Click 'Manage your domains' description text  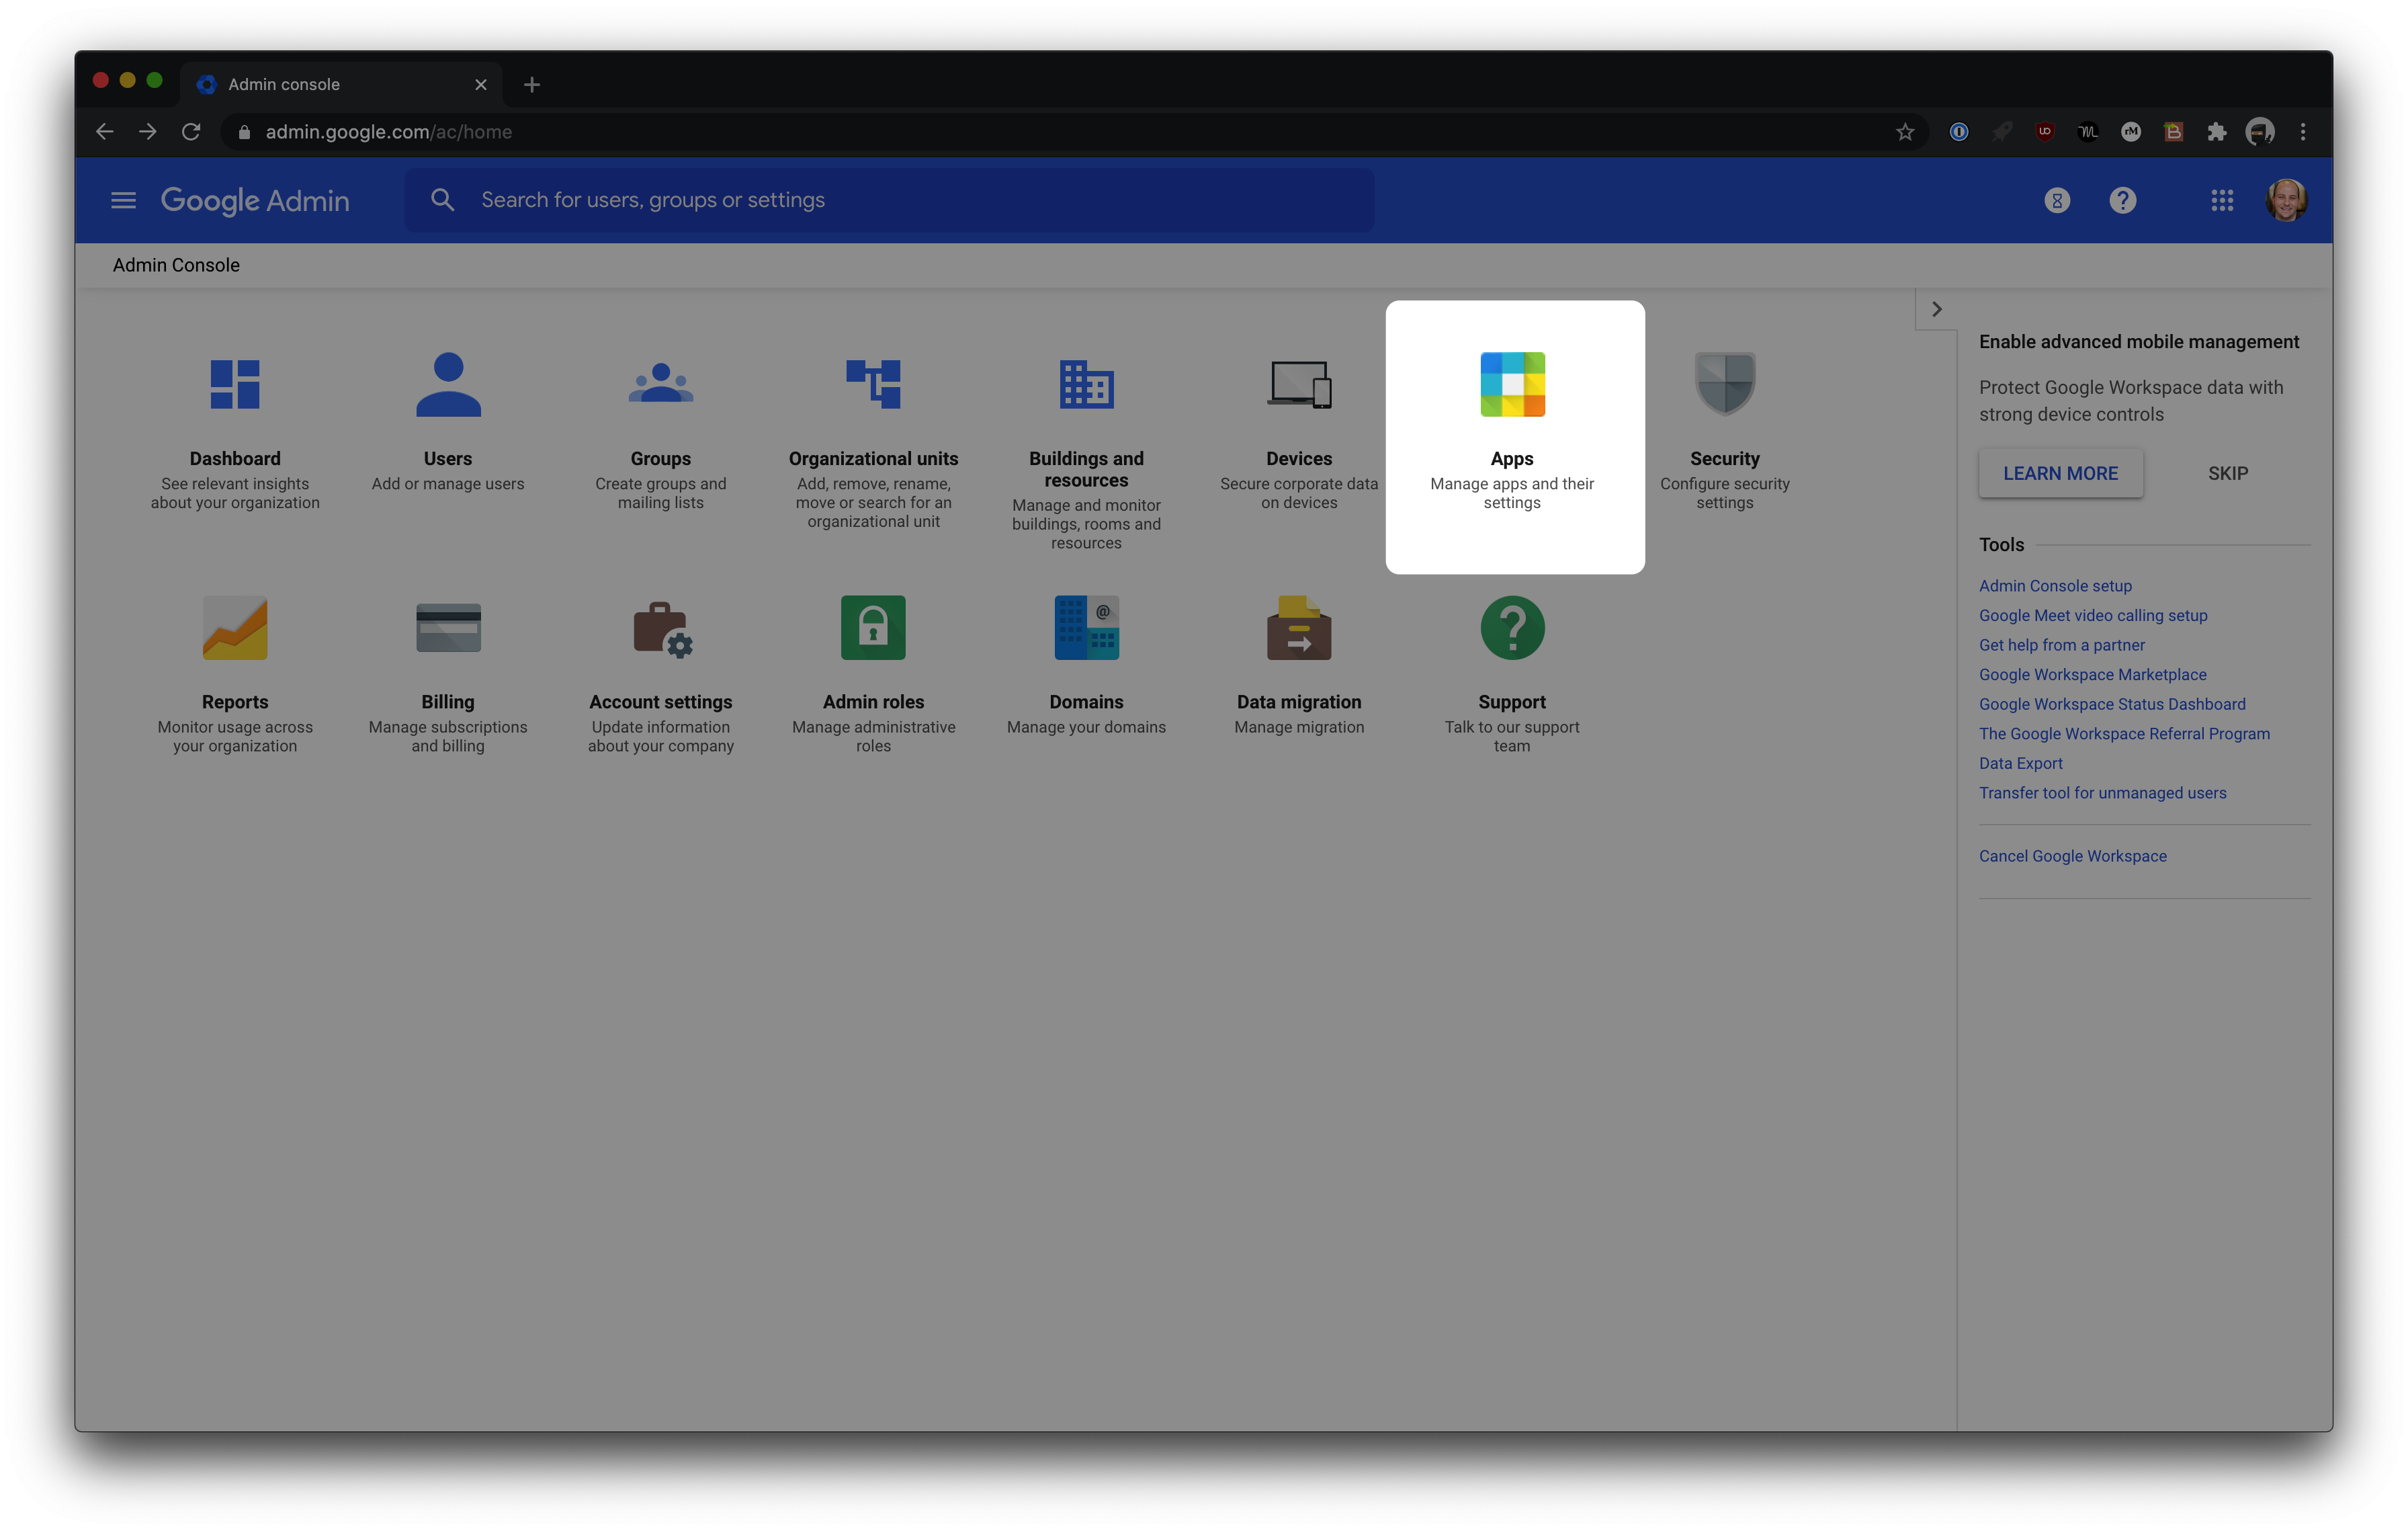[1086, 727]
